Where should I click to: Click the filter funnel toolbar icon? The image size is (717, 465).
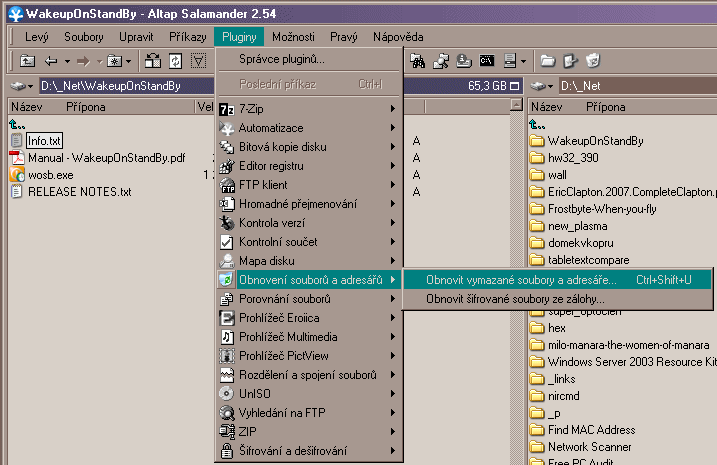click(198, 61)
